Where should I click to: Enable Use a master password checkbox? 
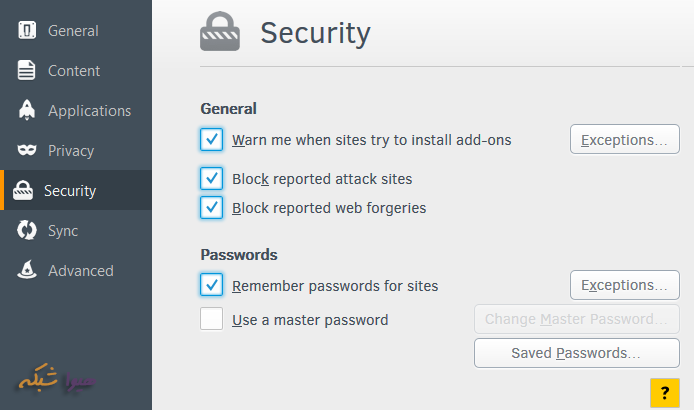click(211, 320)
